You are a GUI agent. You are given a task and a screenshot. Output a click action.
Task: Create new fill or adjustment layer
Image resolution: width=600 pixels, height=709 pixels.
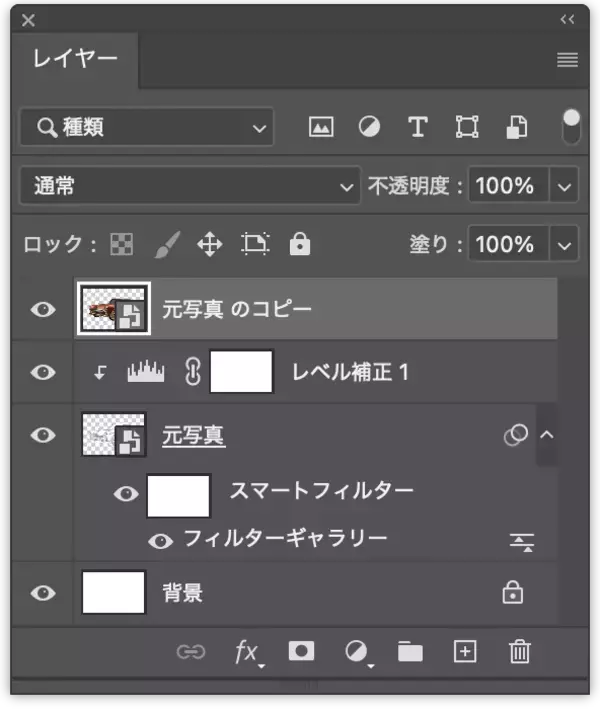point(358,653)
